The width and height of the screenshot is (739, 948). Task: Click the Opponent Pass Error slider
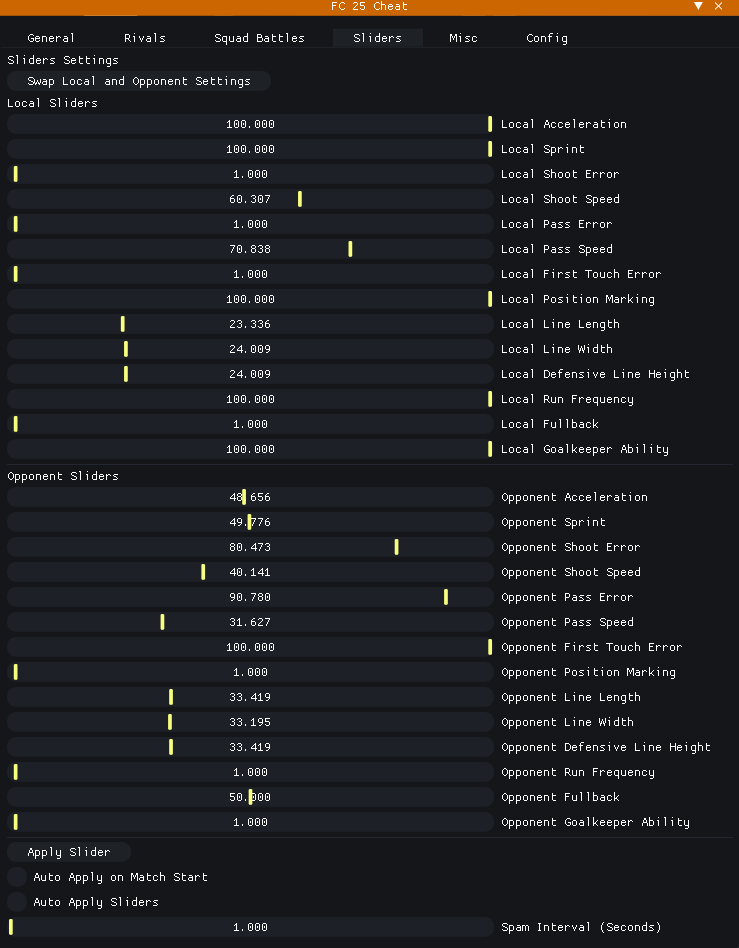pyautogui.click(x=250, y=597)
